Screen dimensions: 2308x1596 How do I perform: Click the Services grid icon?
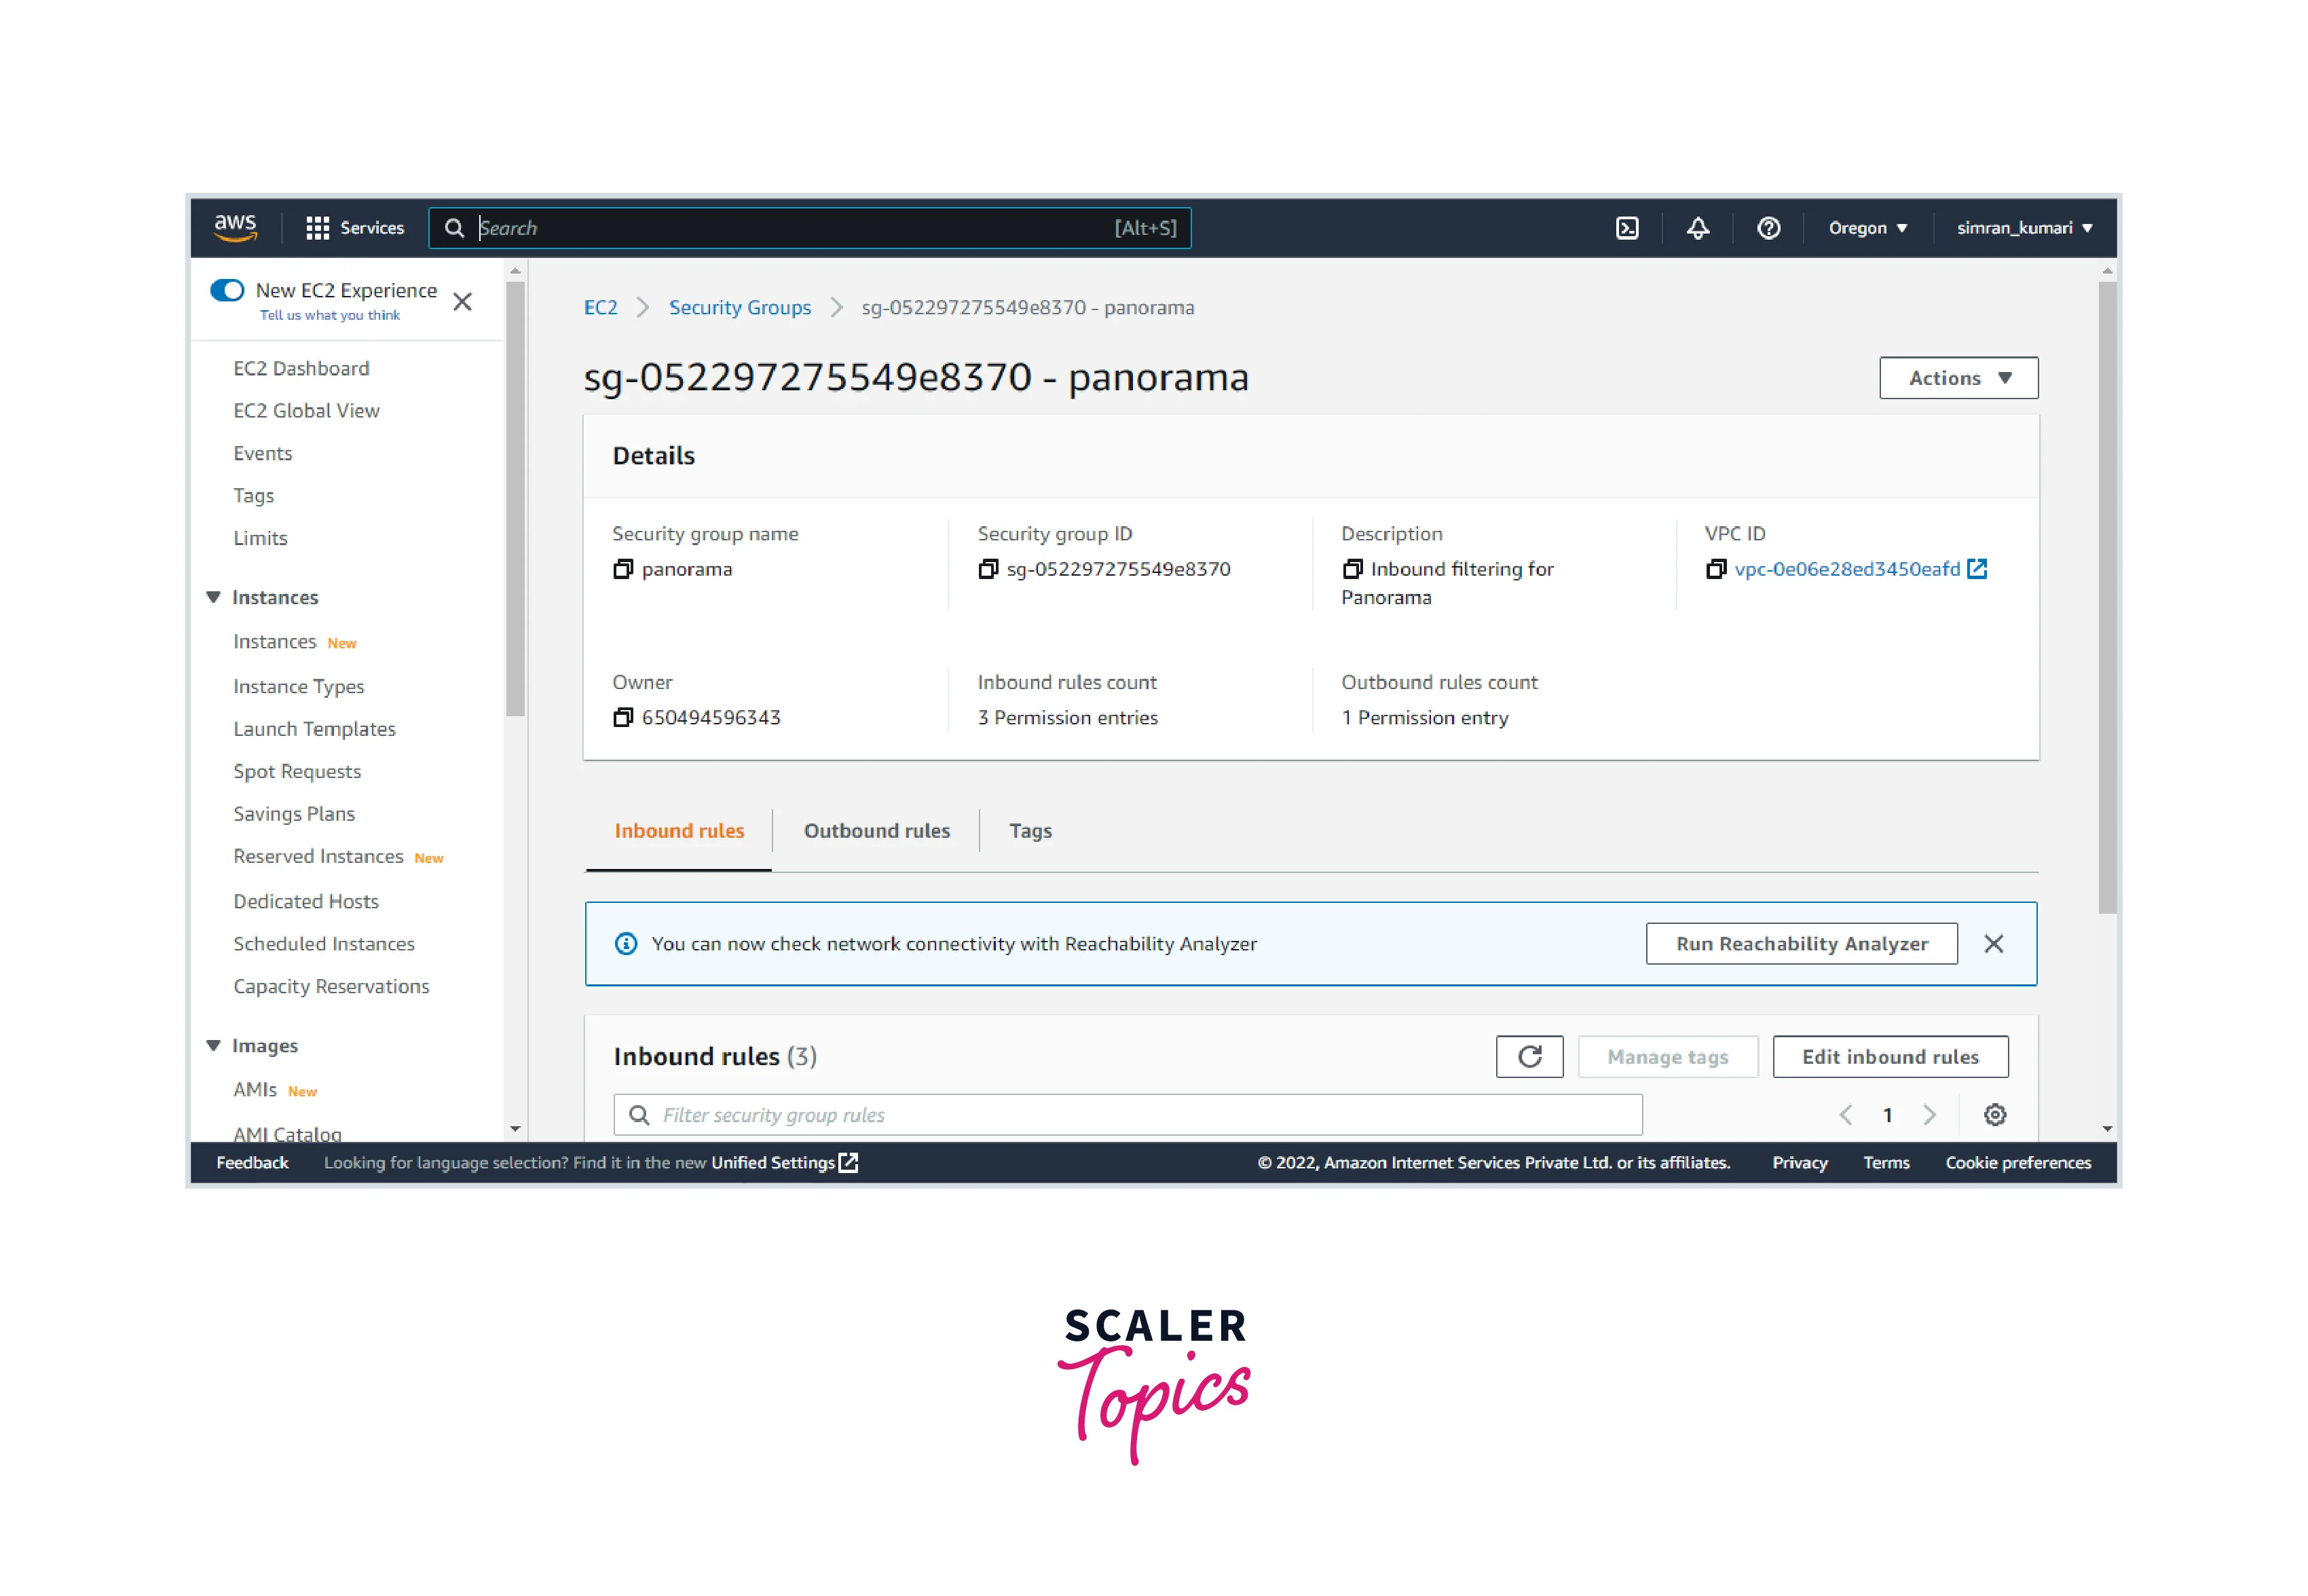tap(318, 228)
